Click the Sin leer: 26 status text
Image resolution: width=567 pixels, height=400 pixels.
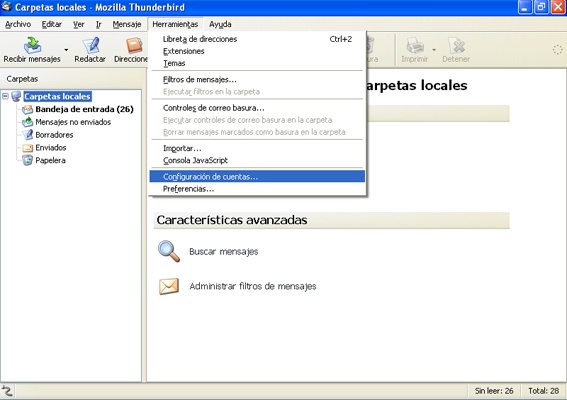pos(494,391)
